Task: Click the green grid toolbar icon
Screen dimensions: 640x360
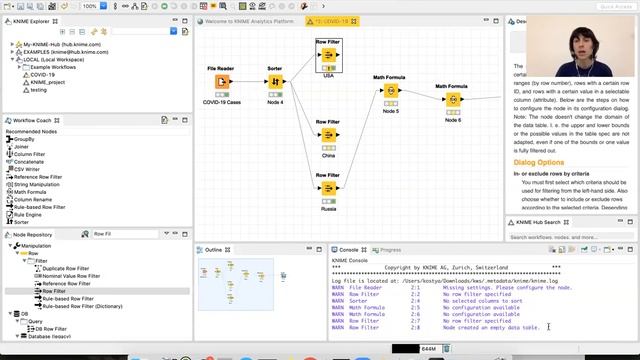Action: (242, 6)
